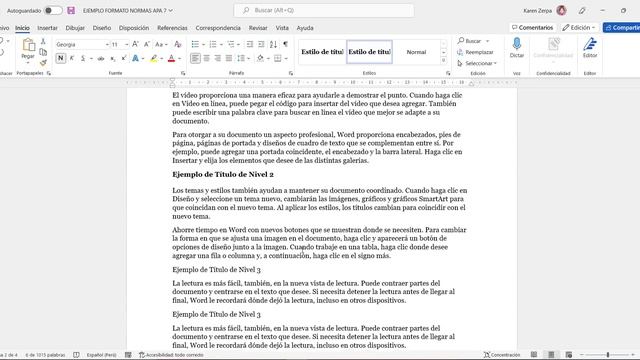Open document title EJEMPLO FORMATO NORMAS APA 7

(128, 10)
